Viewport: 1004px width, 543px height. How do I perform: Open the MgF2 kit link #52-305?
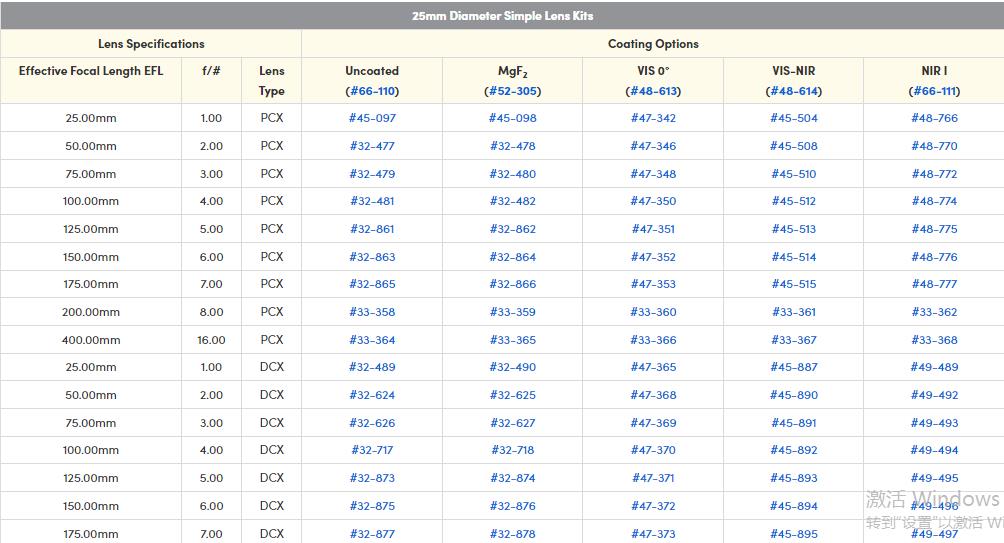(512, 91)
